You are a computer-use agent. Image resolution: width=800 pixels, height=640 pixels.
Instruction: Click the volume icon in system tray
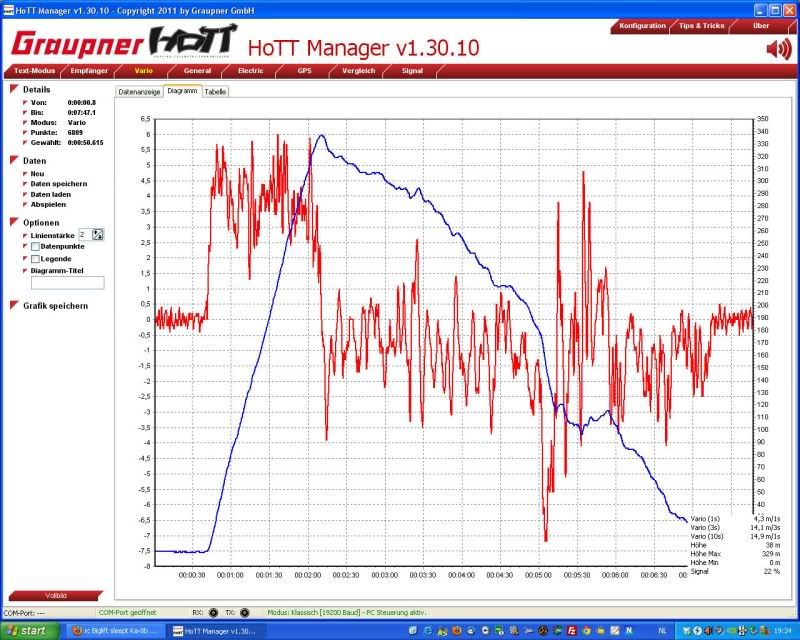[709, 631]
